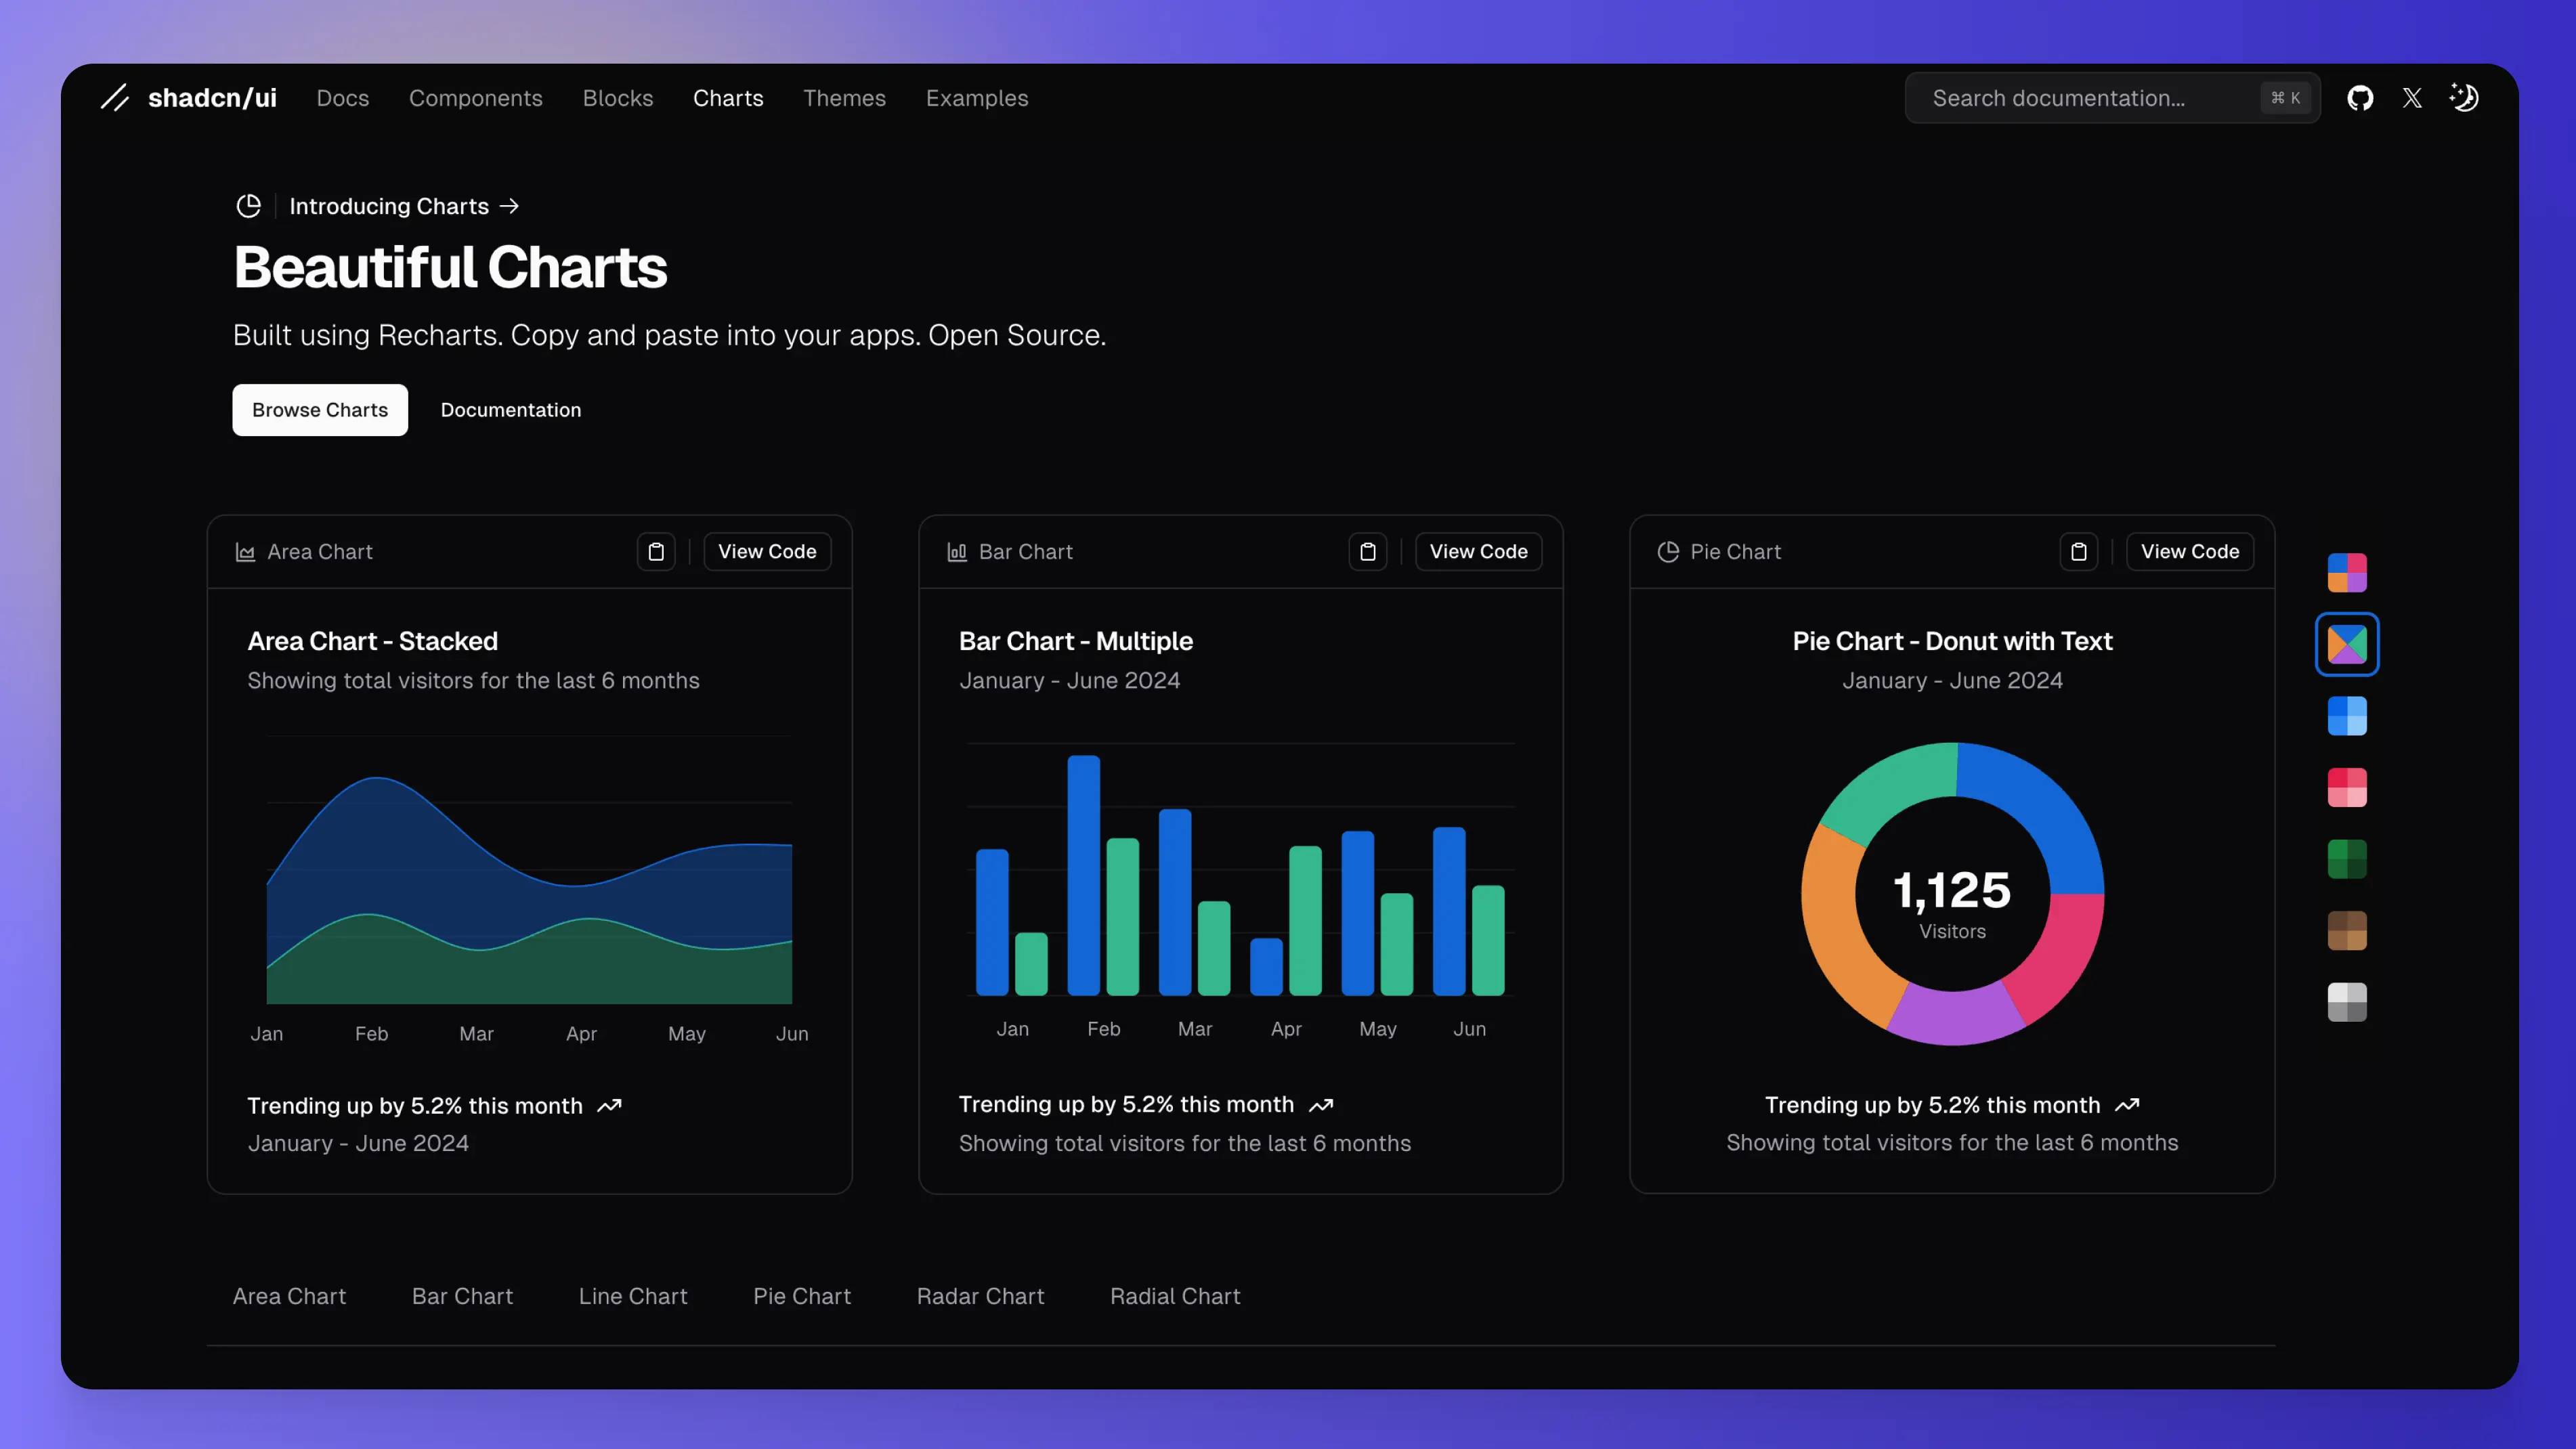The image size is (2576, 1449).
Task: Select the red/pink theme swatch
Action: 2346,788
